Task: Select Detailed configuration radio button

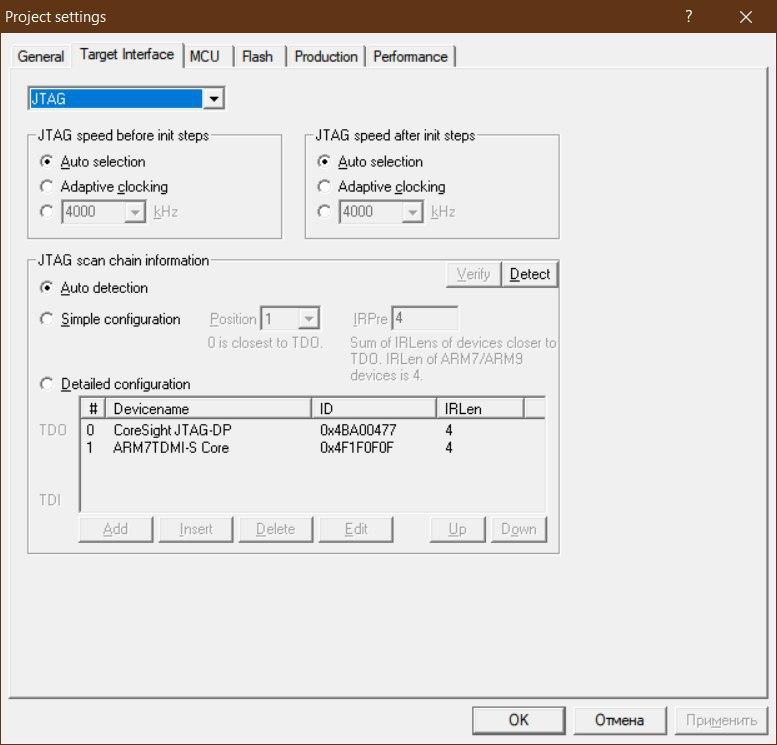Action: pyautogui.click(x=46, y=384)
